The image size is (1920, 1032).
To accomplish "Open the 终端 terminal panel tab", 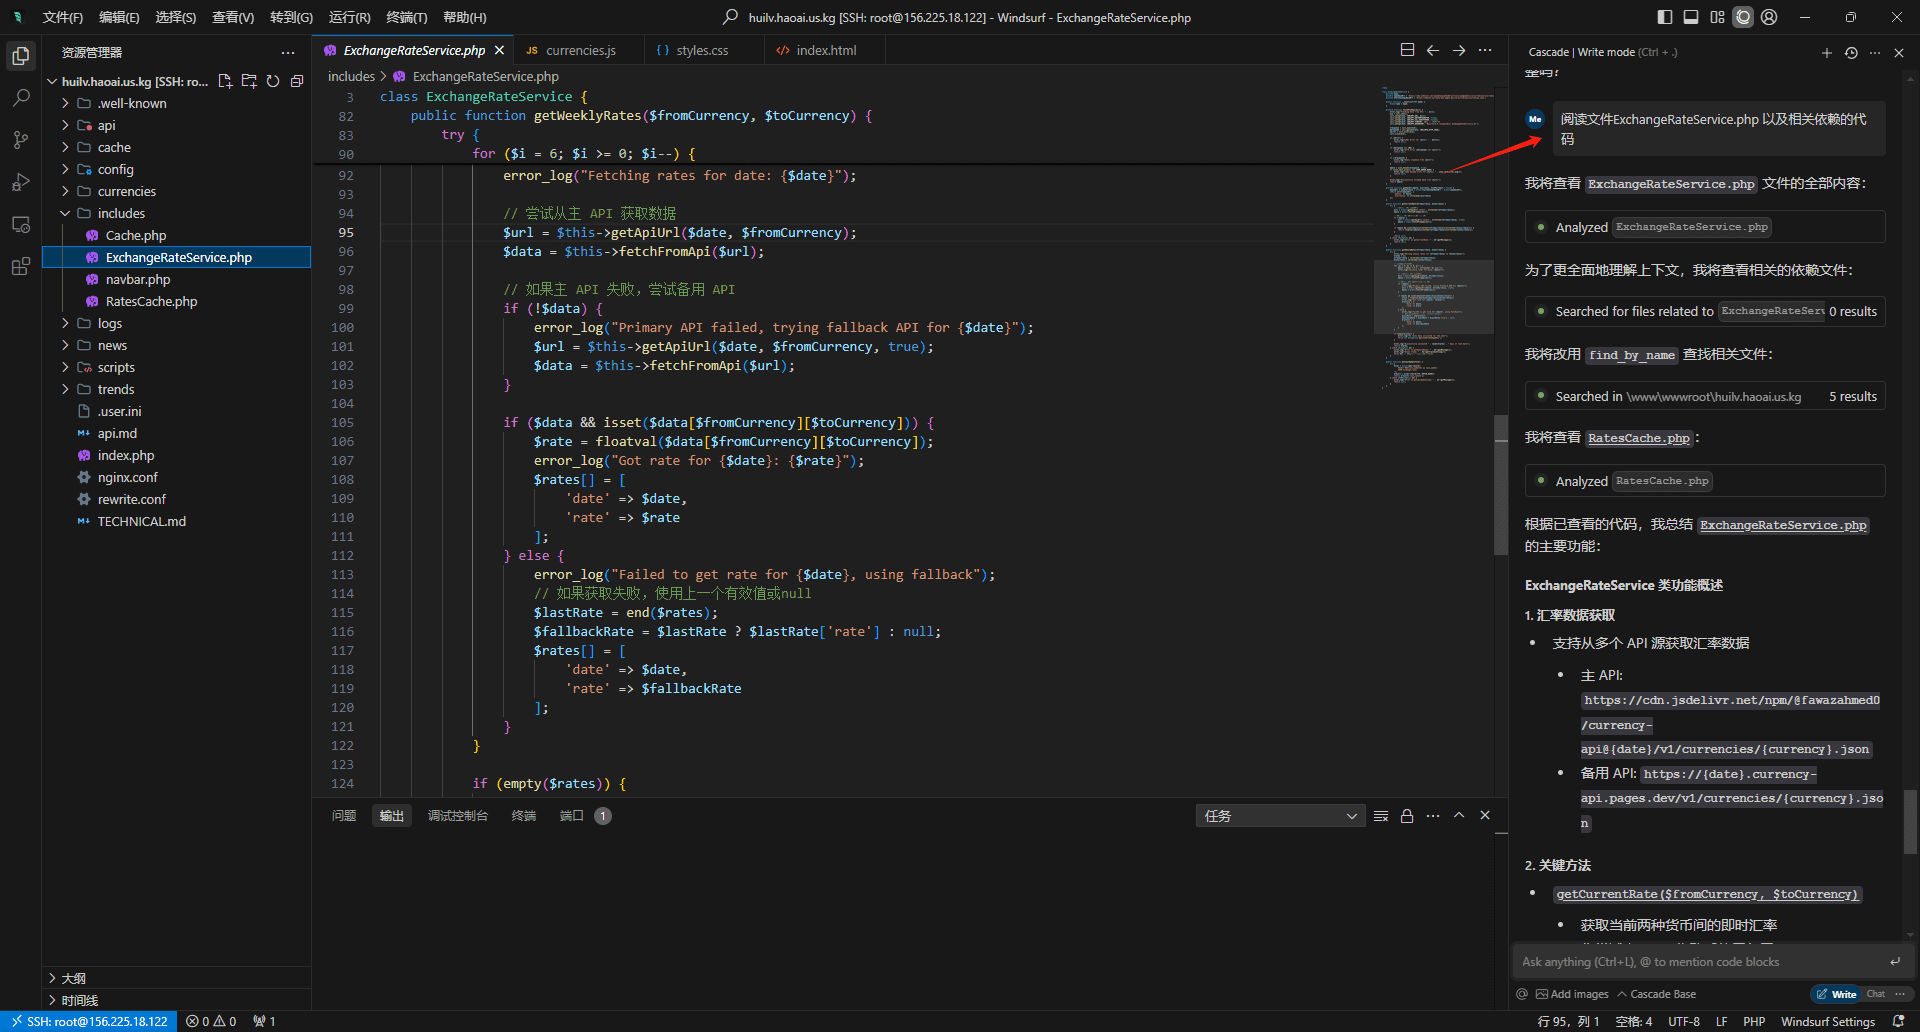I will click(x=524, y=816).
